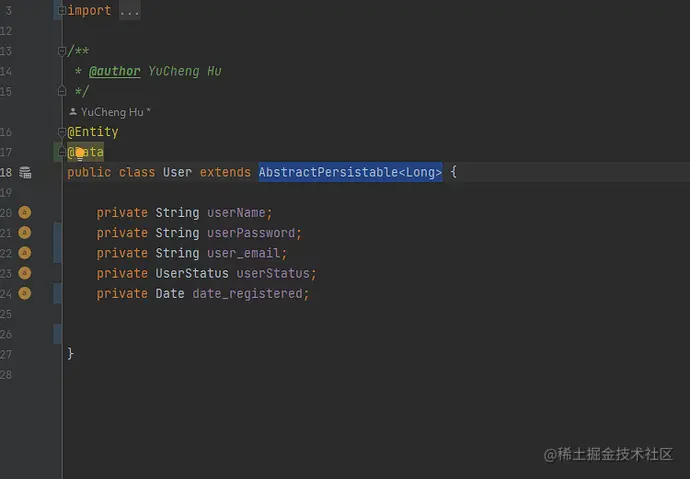Click the closing brace at line 27
This screenshot has width=690, height=479.
tap(70, 354)
